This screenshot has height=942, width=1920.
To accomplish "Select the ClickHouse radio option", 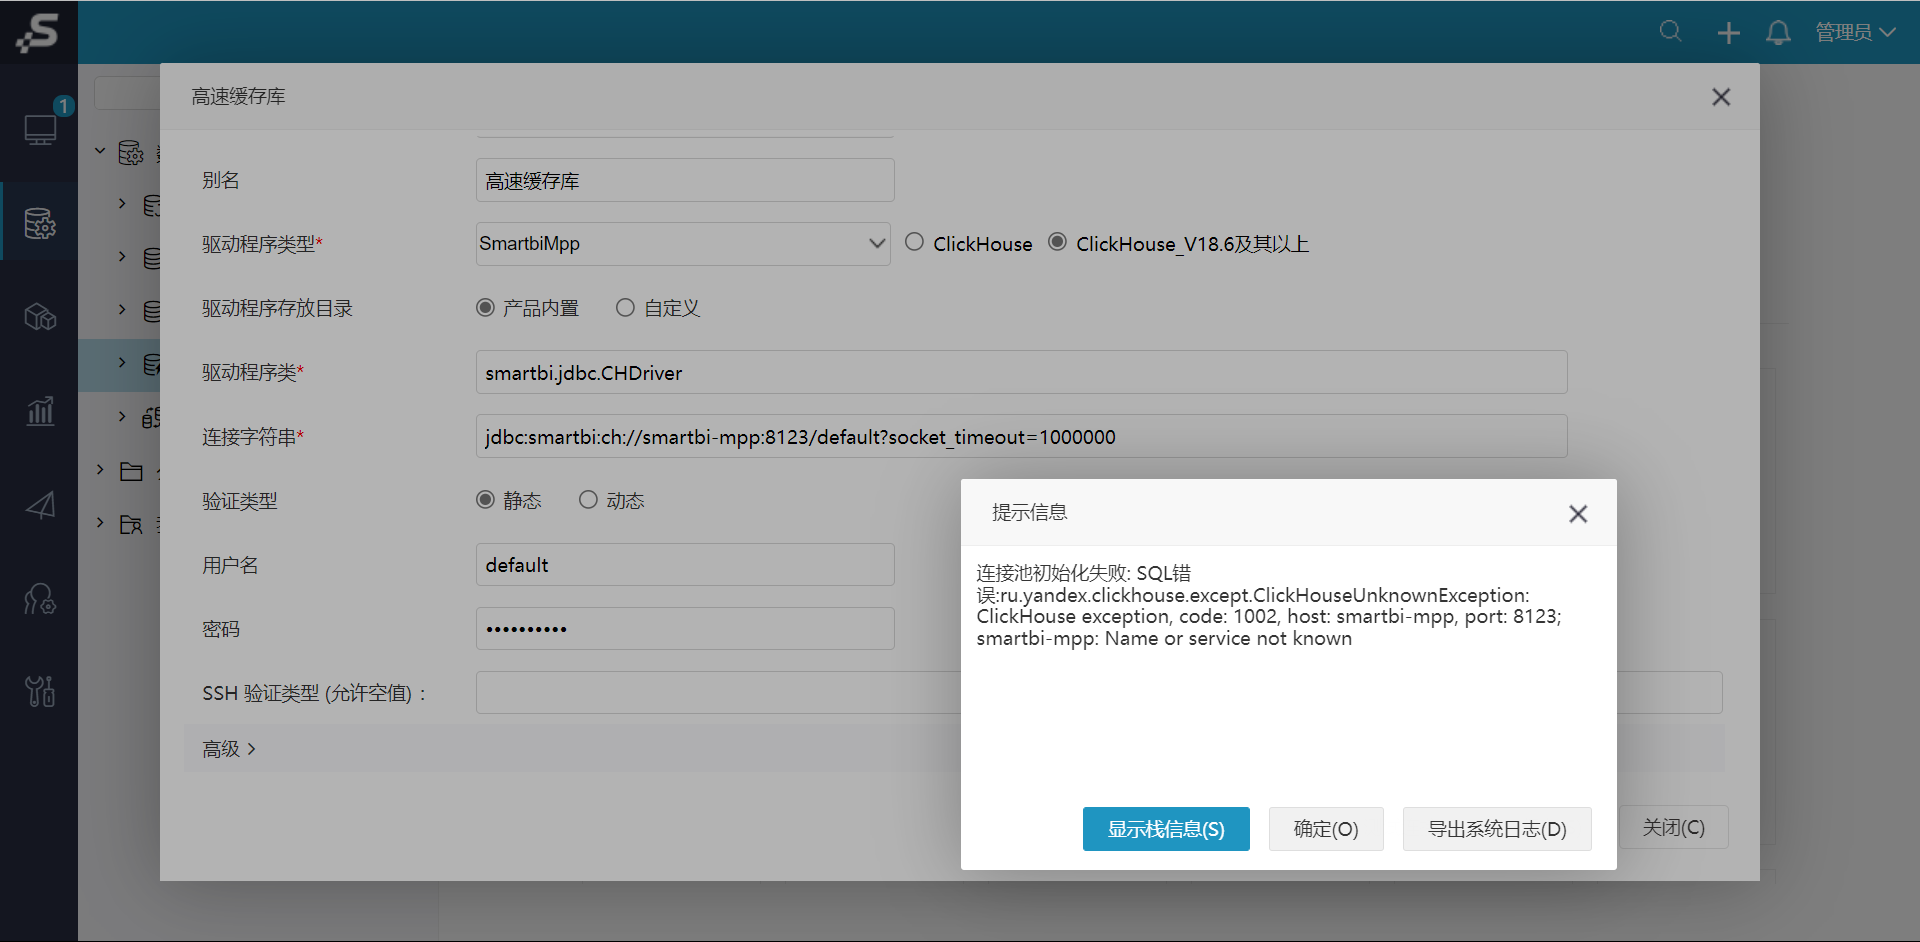I will coord(914,242).
